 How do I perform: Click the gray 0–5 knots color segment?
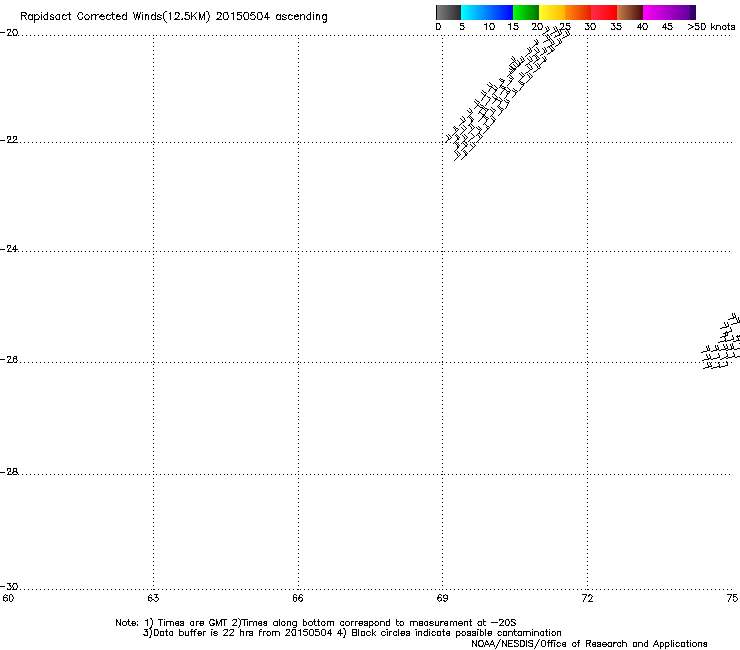tap(448, 12)
